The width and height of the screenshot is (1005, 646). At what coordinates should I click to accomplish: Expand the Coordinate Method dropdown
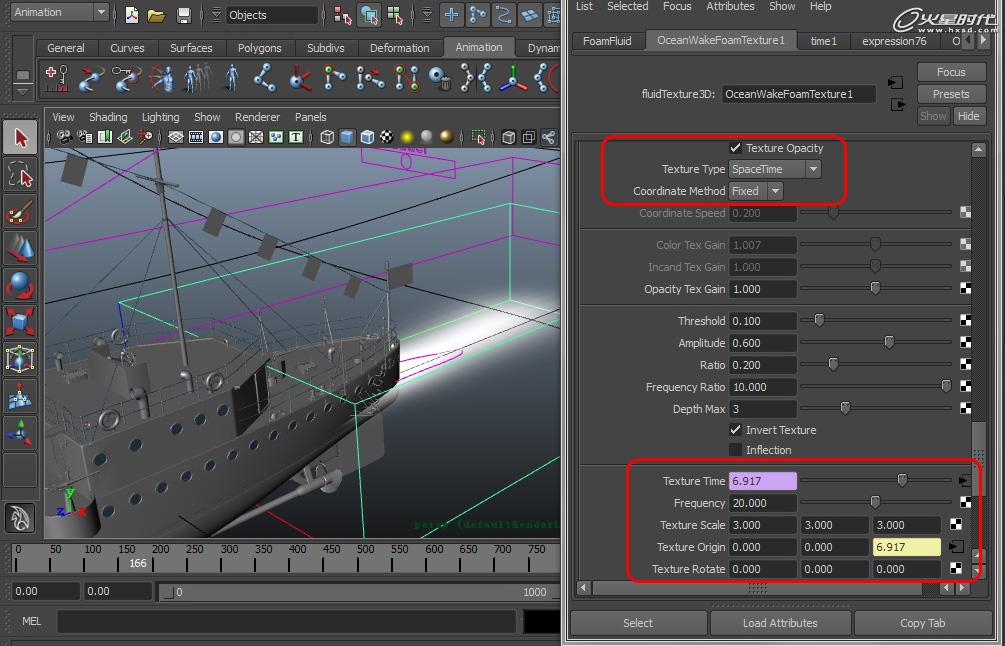(755, 191)
